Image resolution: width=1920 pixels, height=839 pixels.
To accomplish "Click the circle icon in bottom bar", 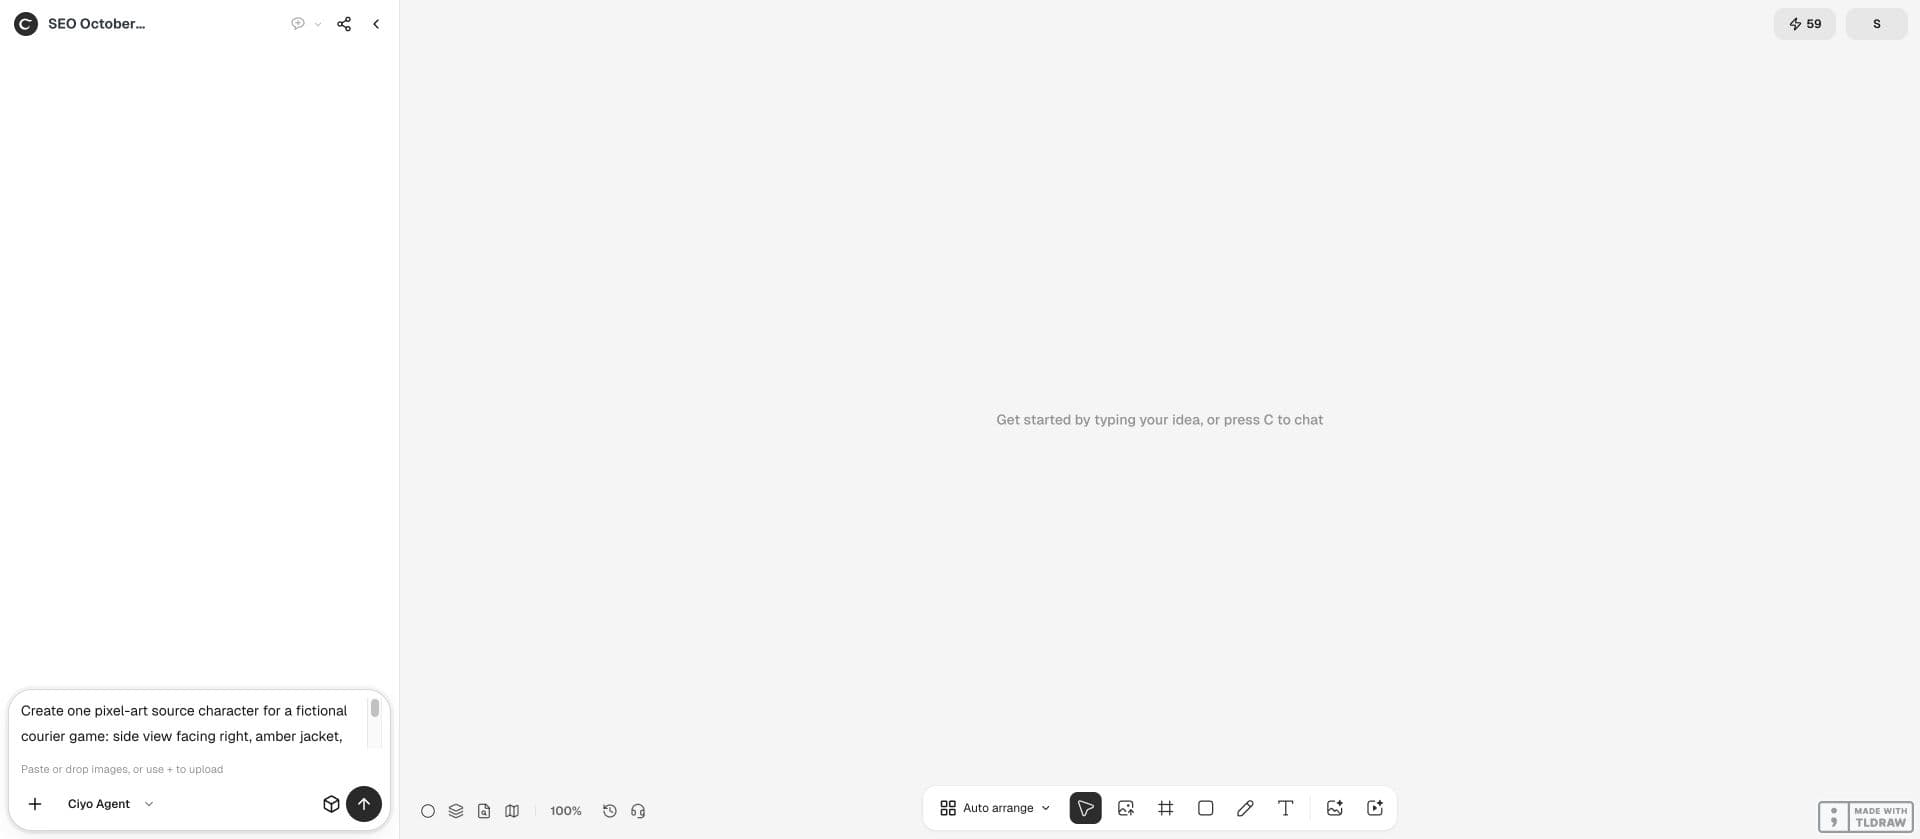I will [x=428, y=811].
